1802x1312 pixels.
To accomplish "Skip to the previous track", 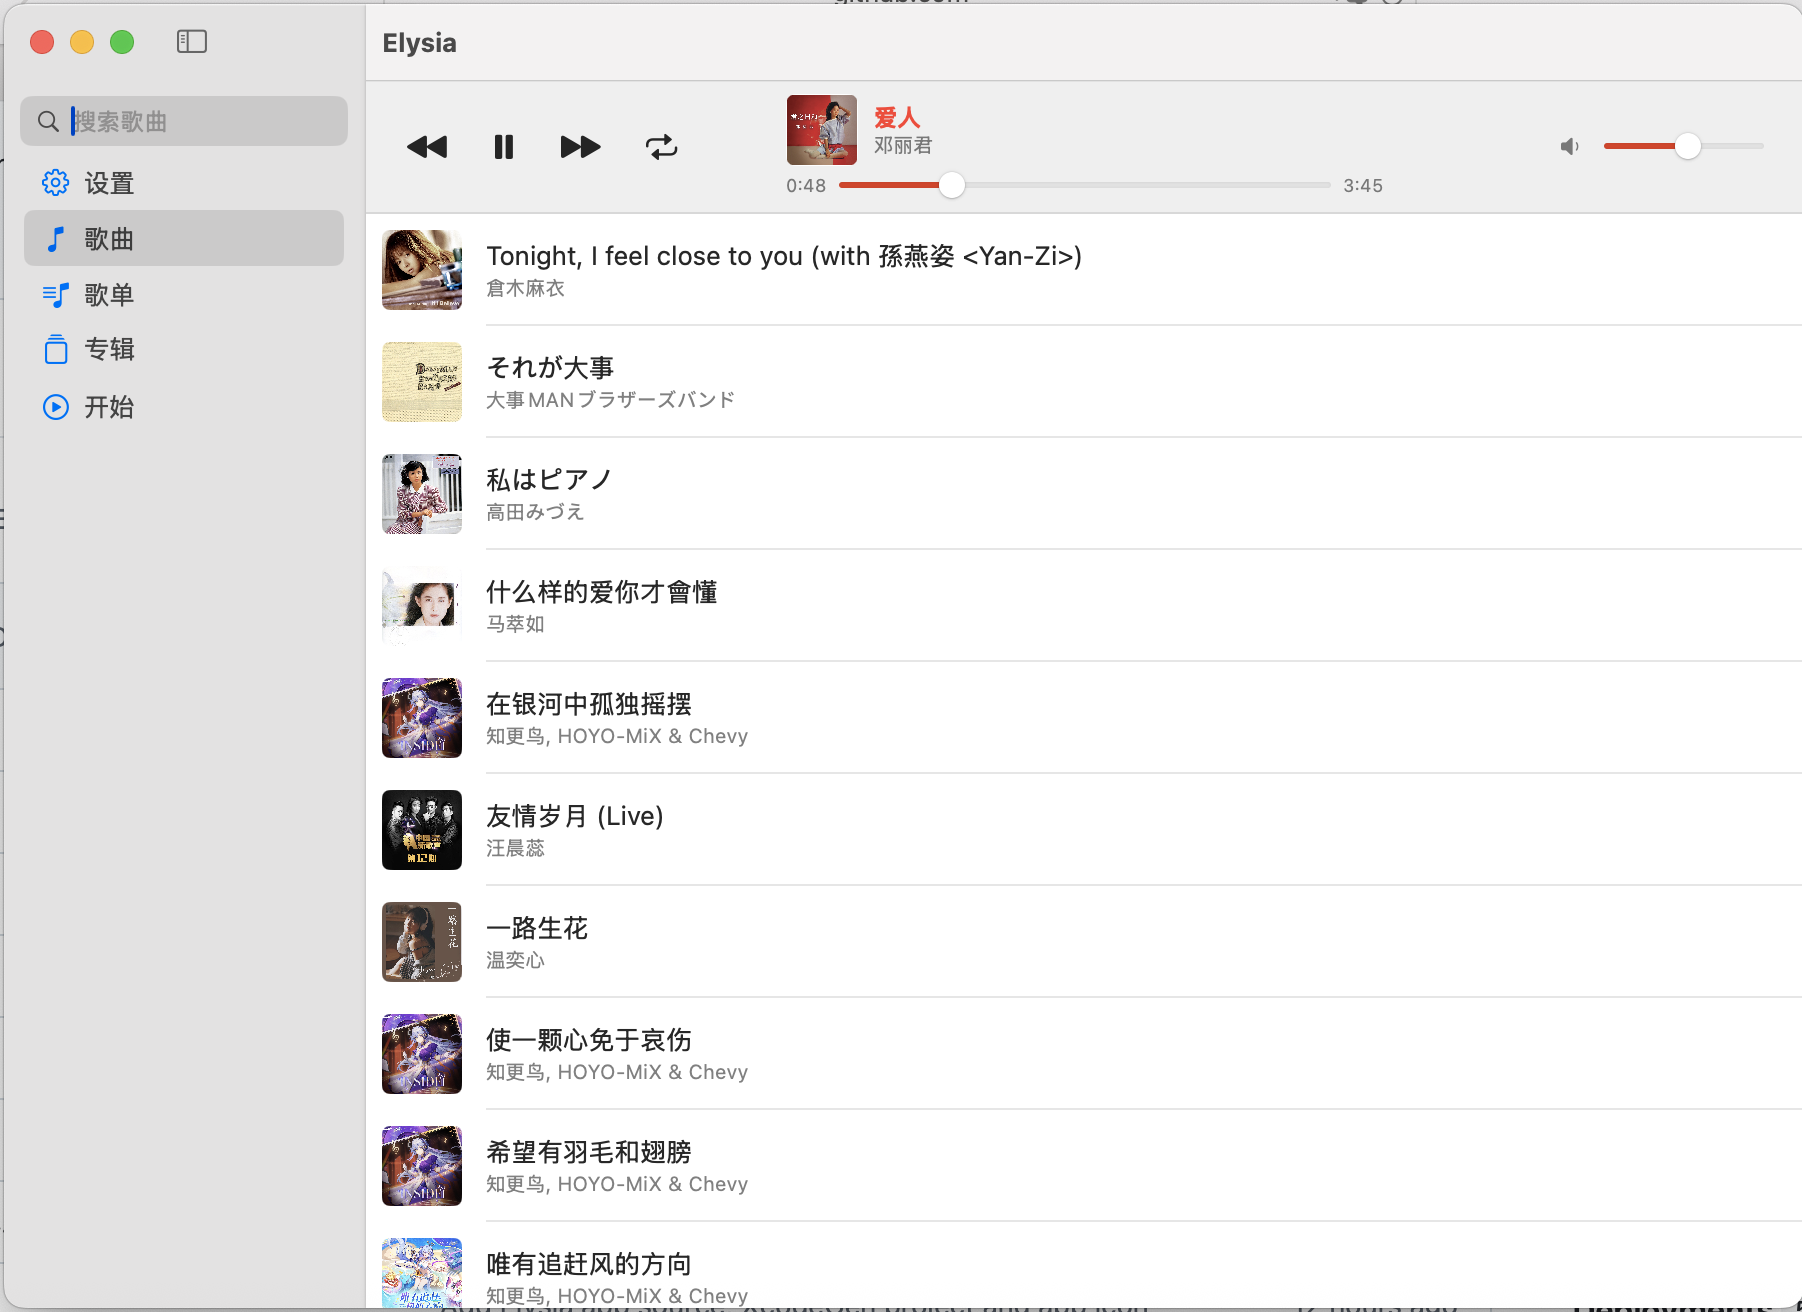I will click(x=427, y=147).
